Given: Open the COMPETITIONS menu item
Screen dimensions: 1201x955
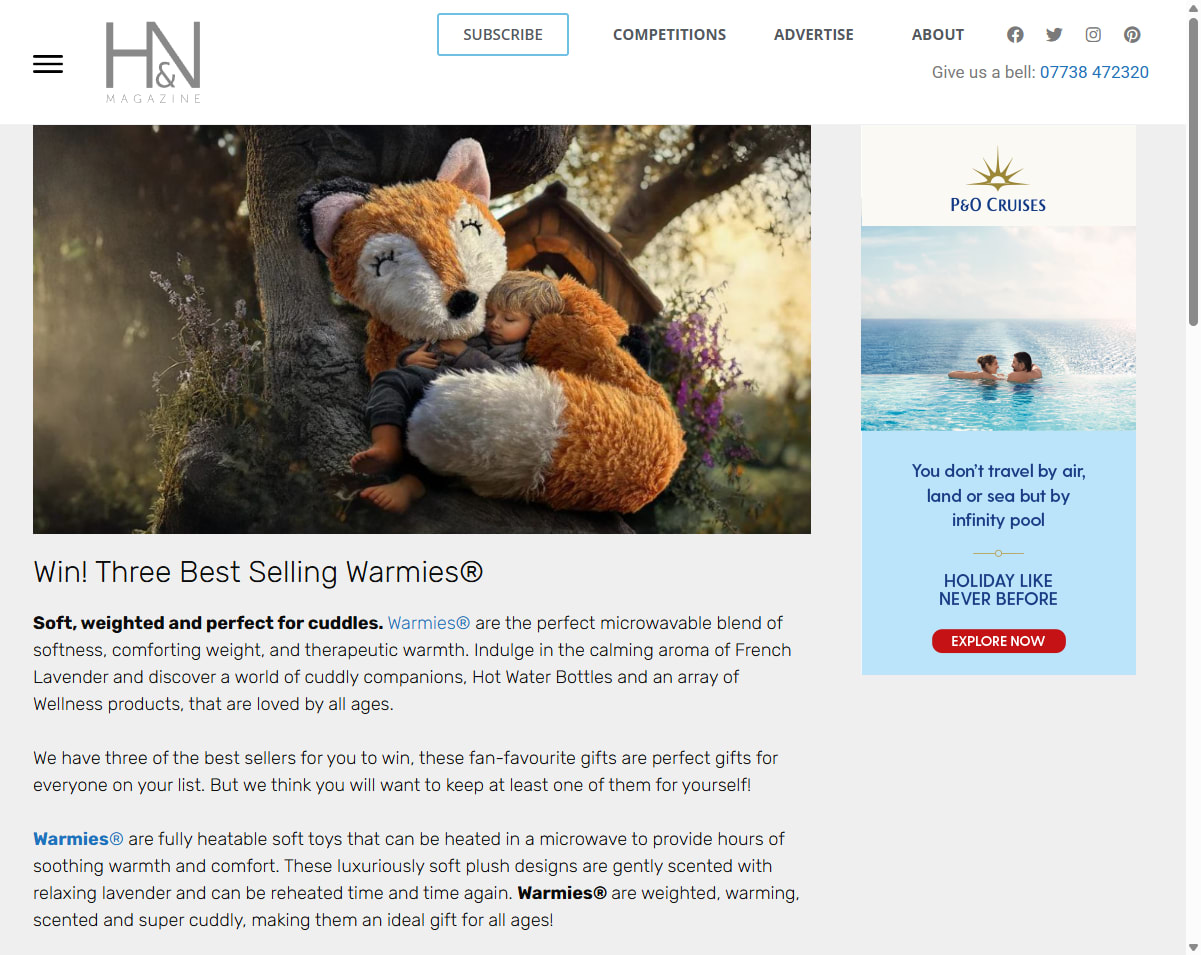Looking at the screenshot, I should click(669, 34).
